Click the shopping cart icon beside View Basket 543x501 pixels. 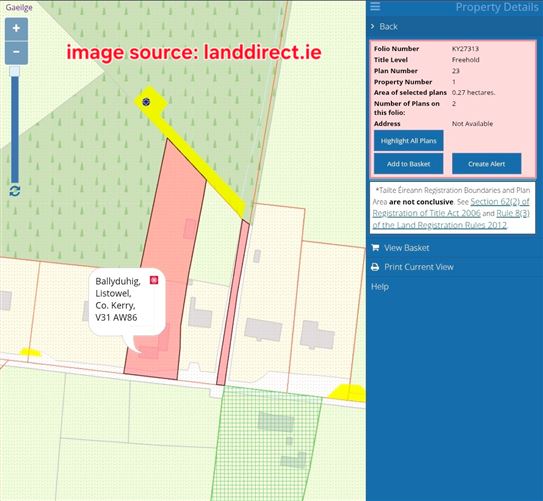pos(375,248)
